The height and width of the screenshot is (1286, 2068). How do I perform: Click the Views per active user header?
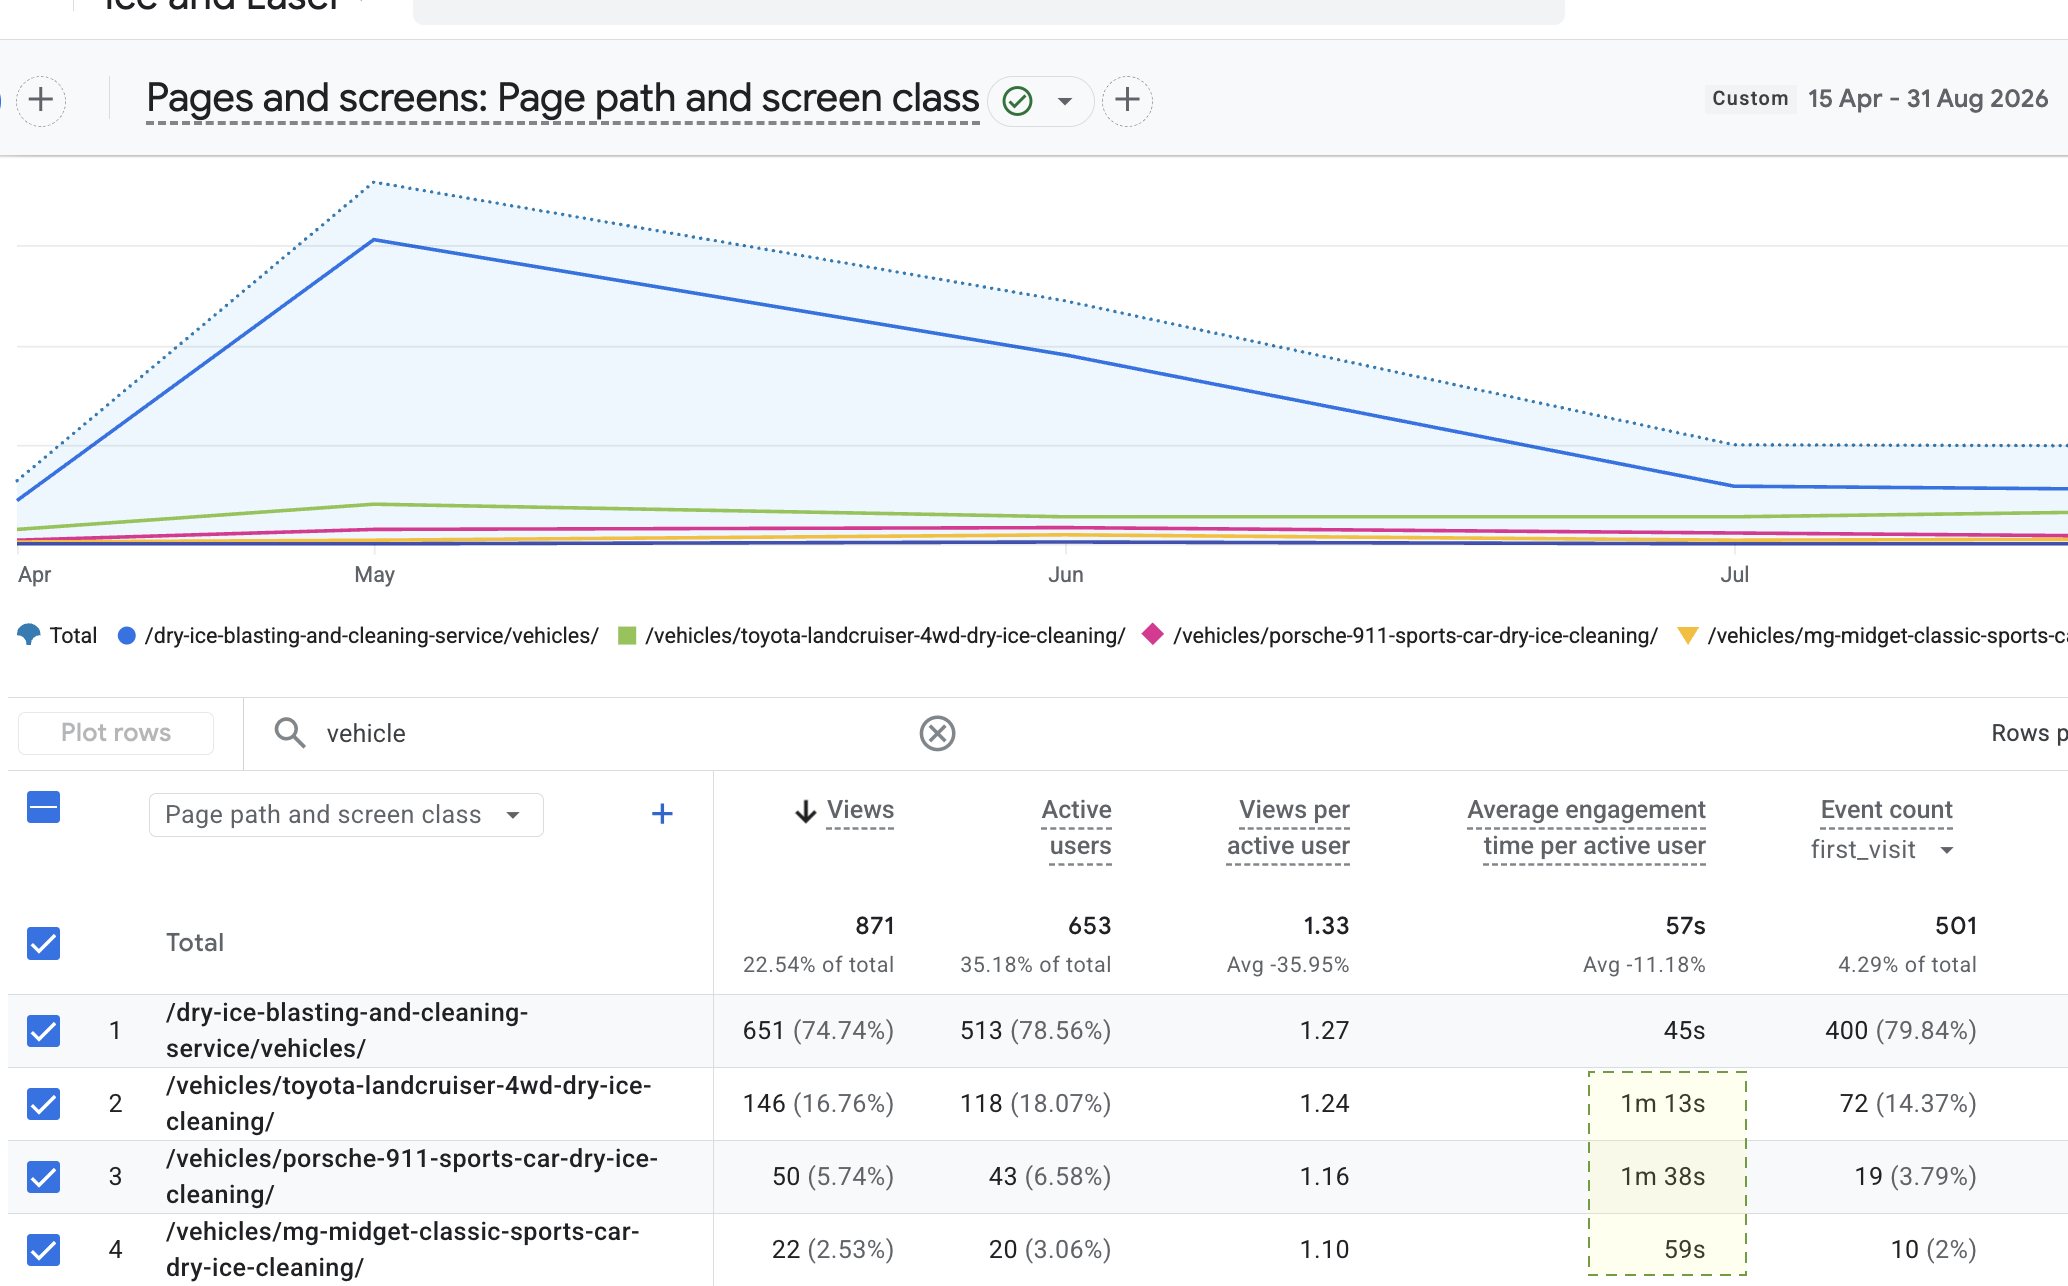pyautogui.click(x=1288, y=827)
